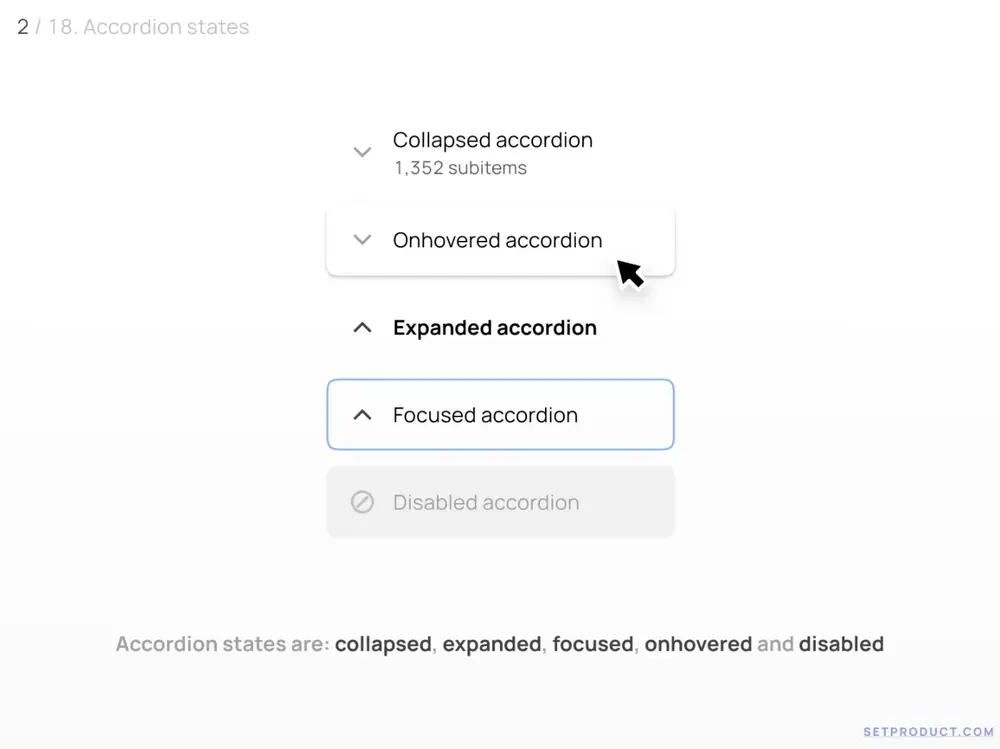
Task: Click the slide number 2 in header
Action: 22,27
